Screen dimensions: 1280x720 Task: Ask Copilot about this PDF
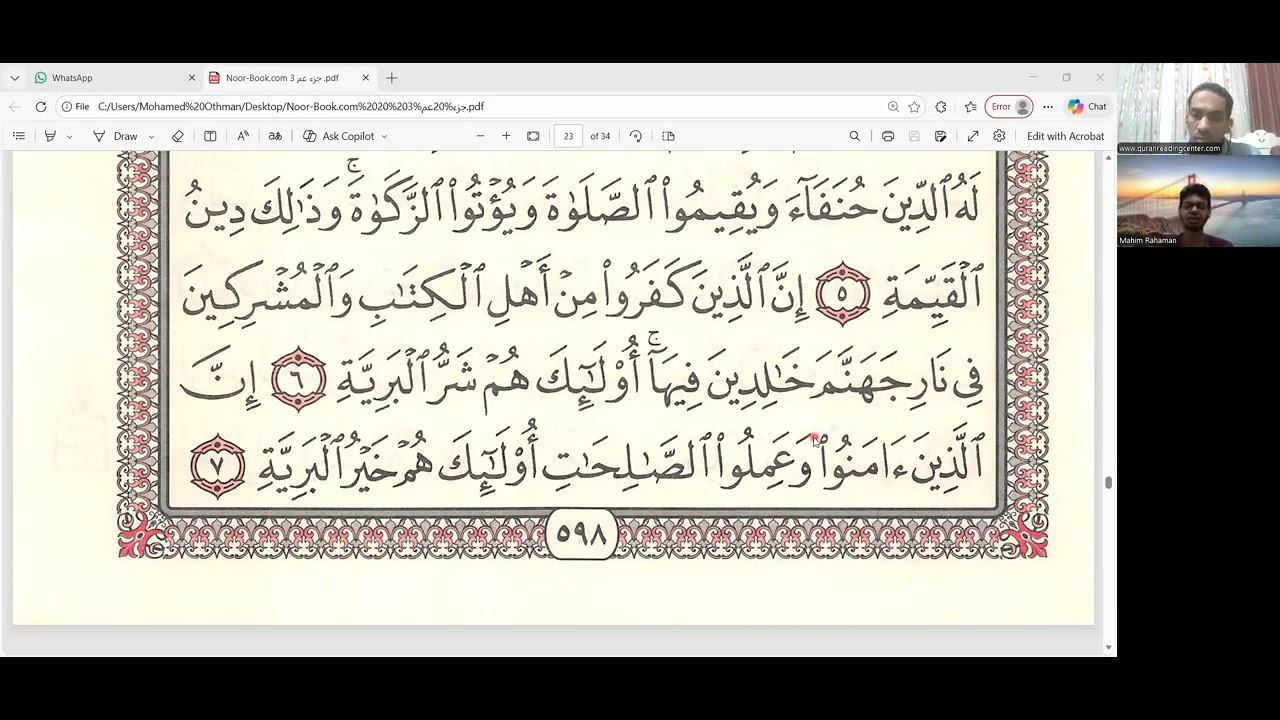pos(339,136)
